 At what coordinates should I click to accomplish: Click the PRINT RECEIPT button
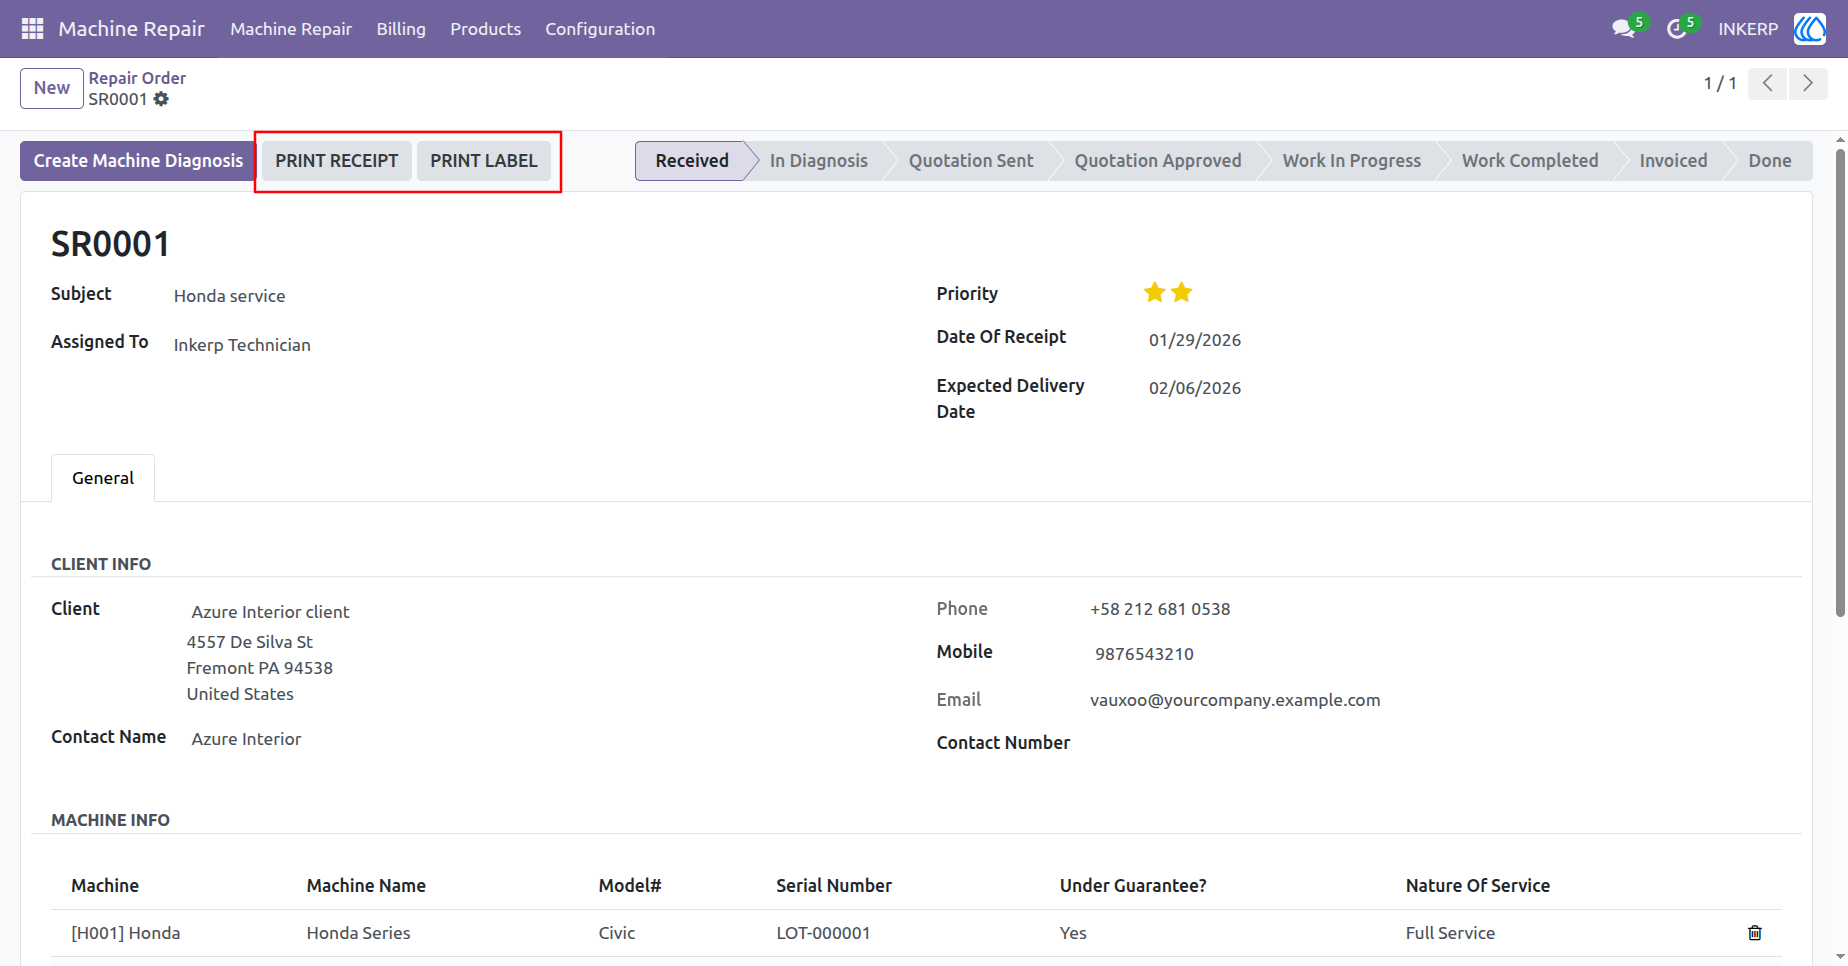(337, 161)
